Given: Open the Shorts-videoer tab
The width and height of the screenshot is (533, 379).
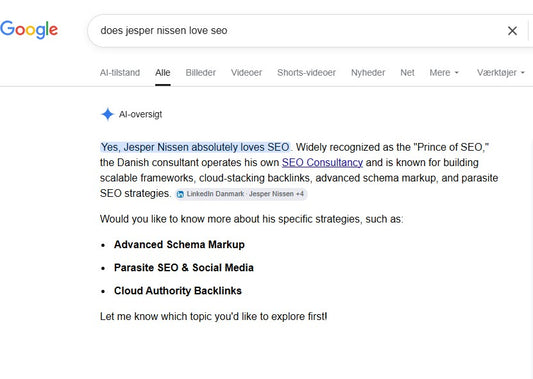Looking at the screenshot, I should (306, 73).
